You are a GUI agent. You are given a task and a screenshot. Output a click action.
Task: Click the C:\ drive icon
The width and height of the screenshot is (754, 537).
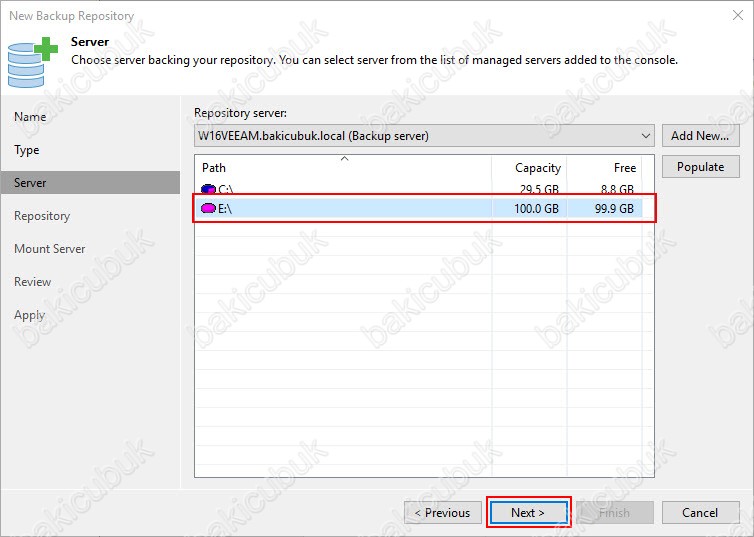pyautogui.click(x=208, y=189)
